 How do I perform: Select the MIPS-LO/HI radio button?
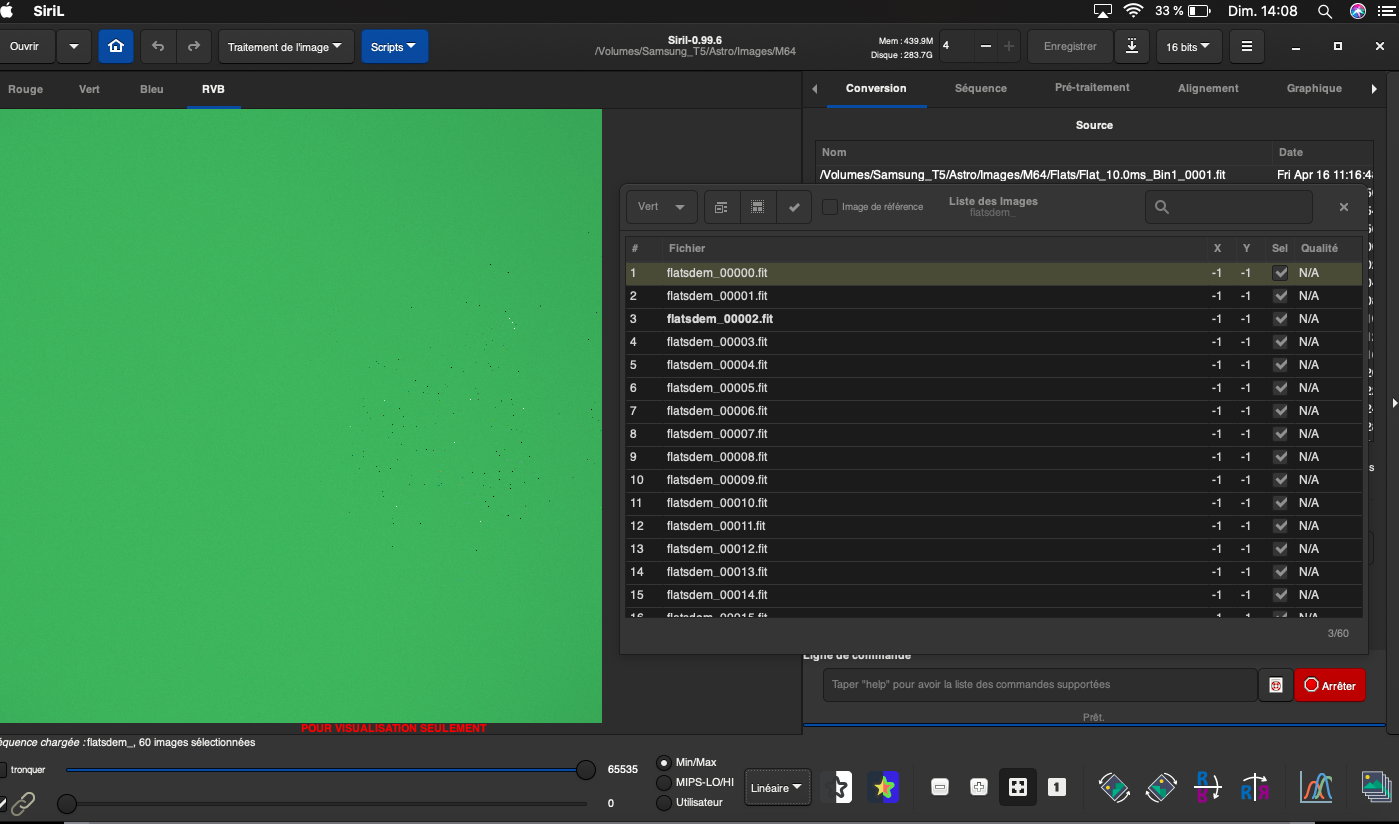pyautogui.click(x=664, y=782)
